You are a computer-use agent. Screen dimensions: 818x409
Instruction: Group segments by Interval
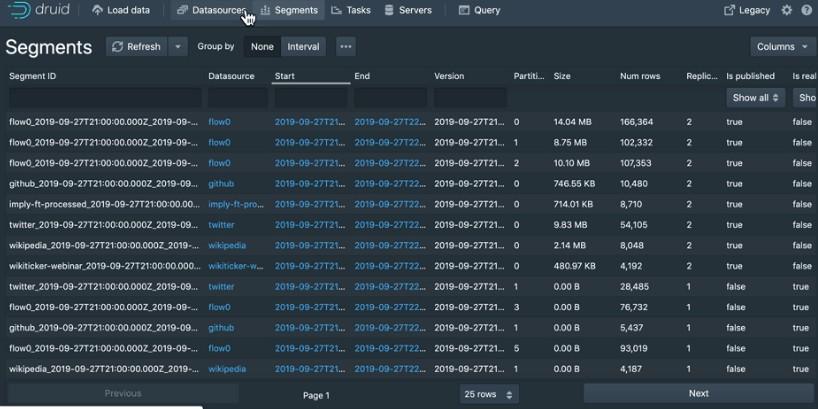point(303,46)
